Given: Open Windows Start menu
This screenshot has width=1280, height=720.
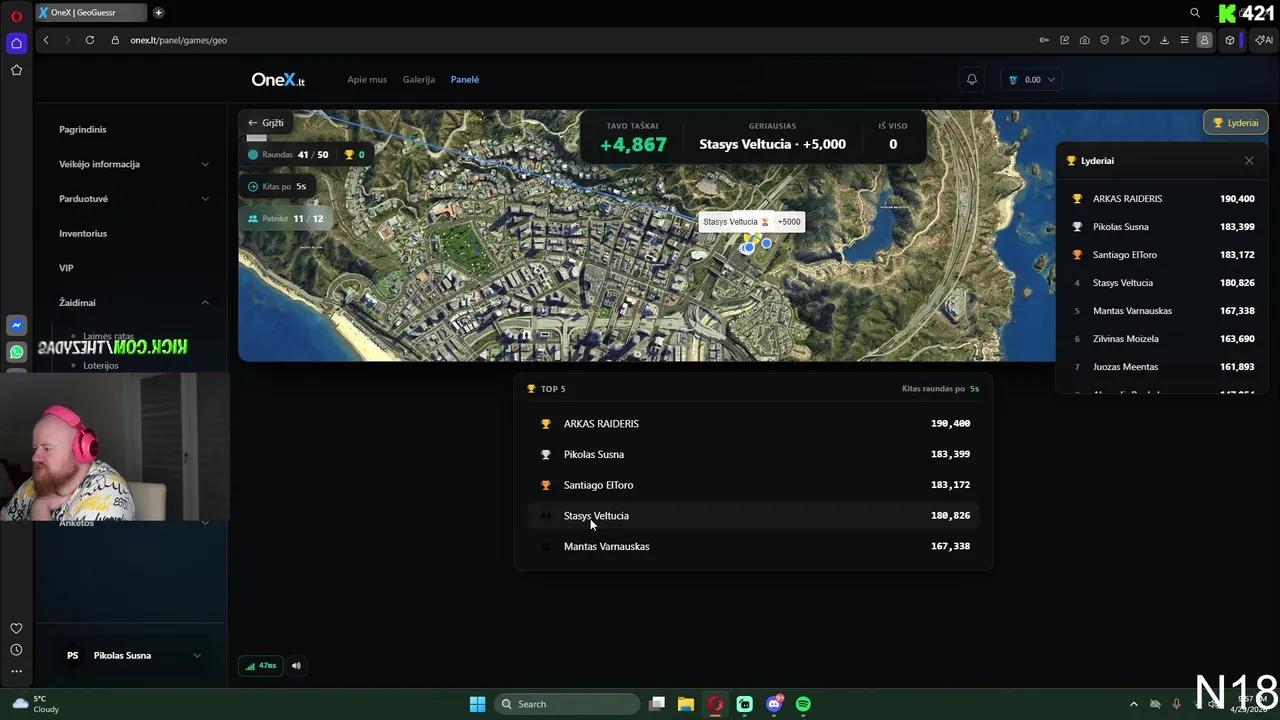Looking at the screenshot, I should (x=477, y=704).
